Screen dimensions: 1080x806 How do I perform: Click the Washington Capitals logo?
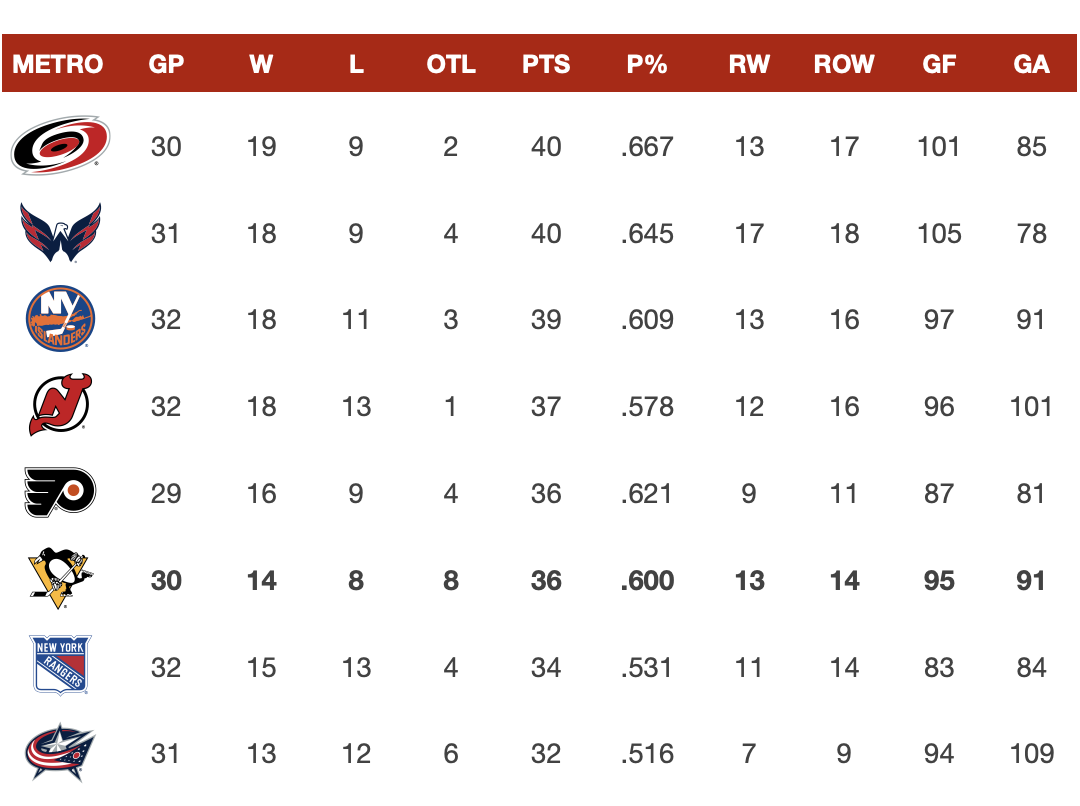(x=60, y=233)
